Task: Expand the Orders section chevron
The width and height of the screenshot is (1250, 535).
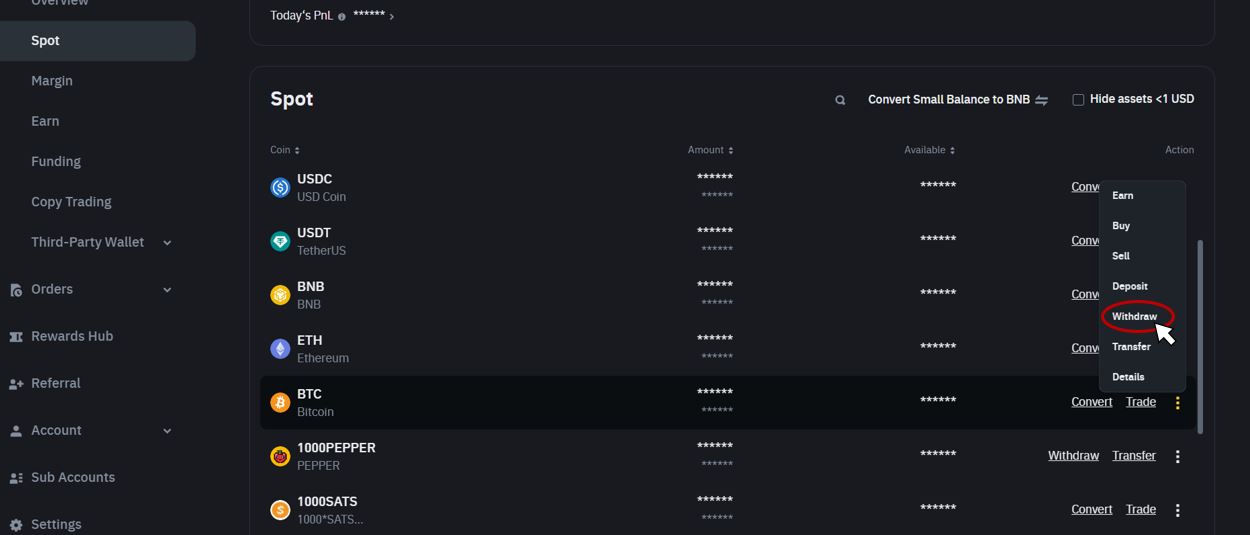Action: 167,290
